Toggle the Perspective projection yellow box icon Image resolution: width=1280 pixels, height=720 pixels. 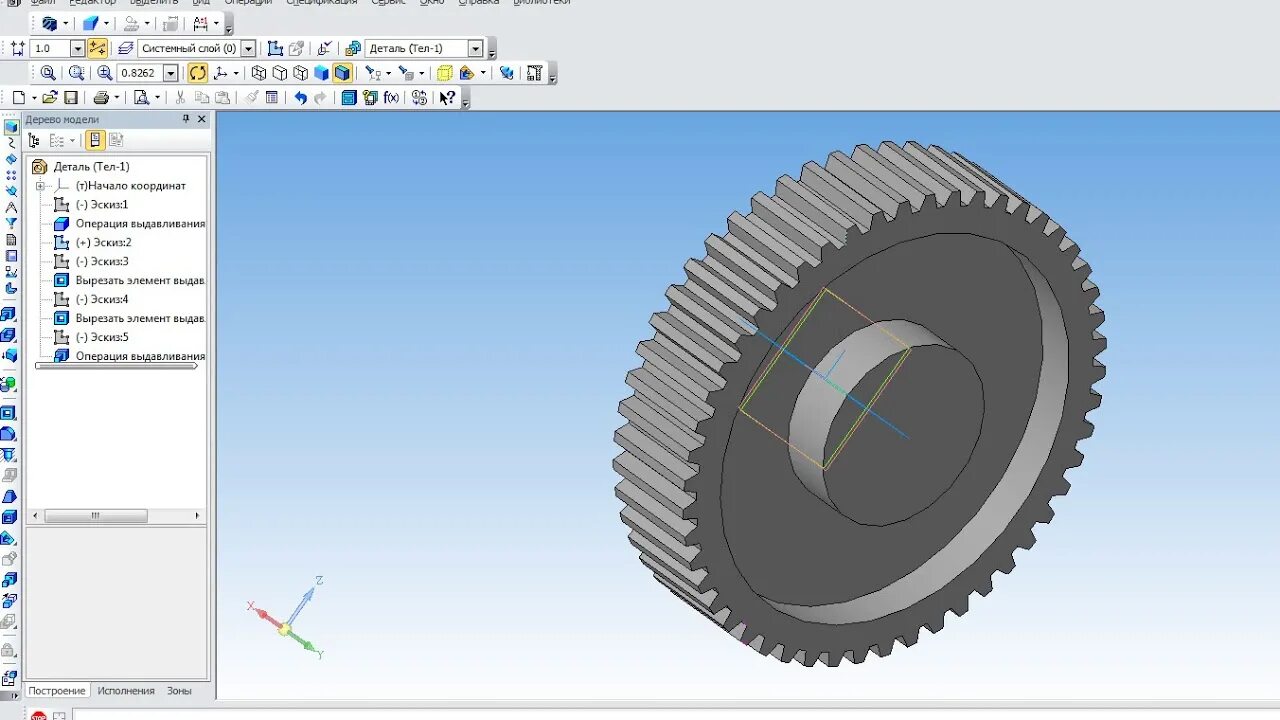tap(445, 72)
